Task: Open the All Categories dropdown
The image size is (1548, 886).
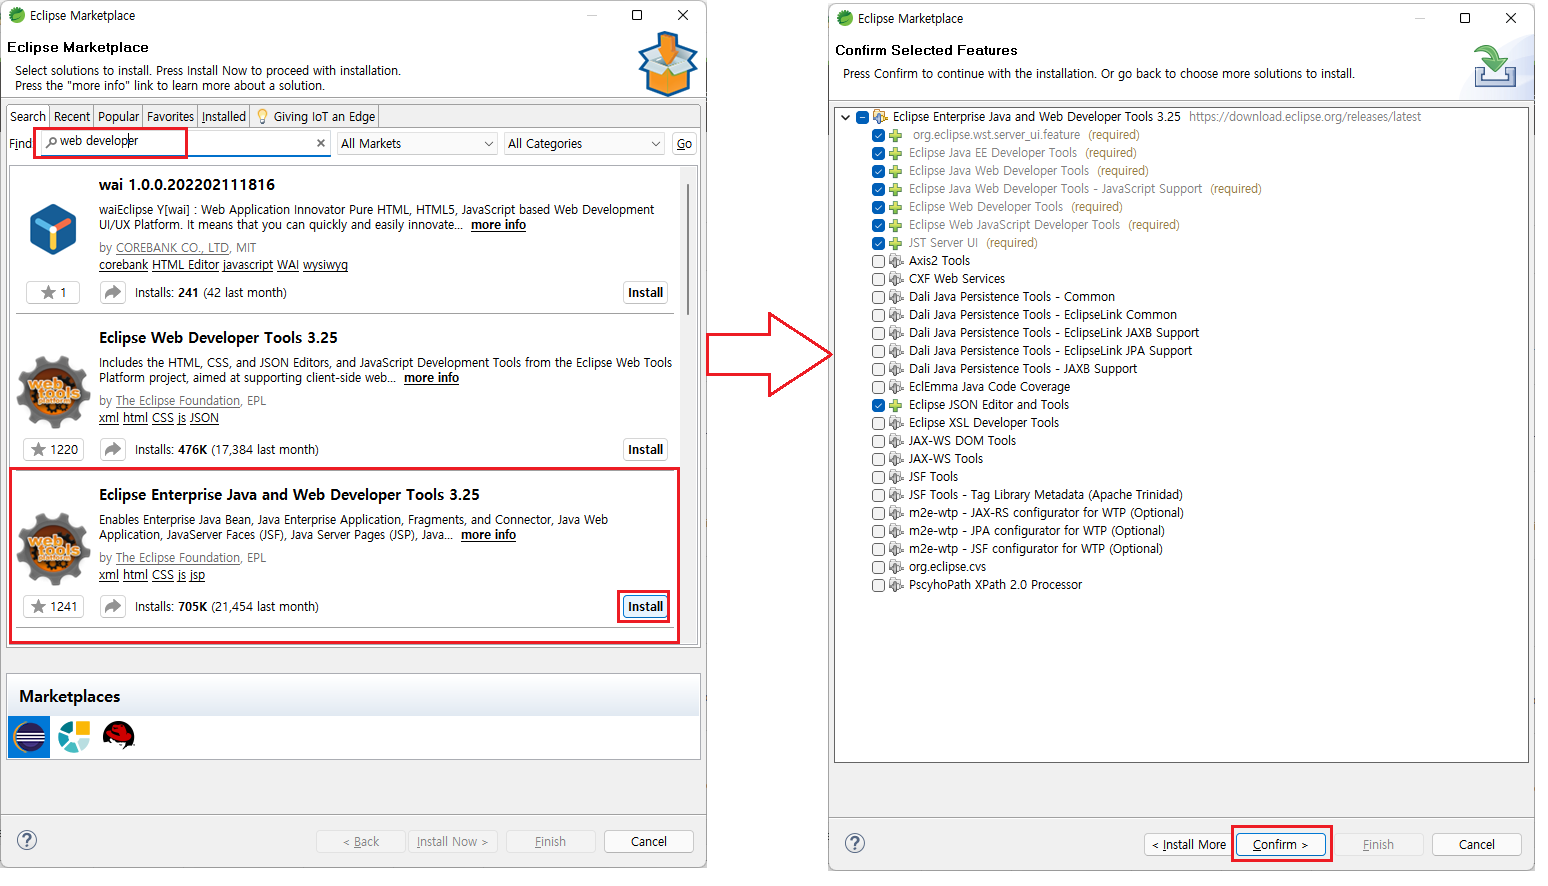Action: click(584, 144)
